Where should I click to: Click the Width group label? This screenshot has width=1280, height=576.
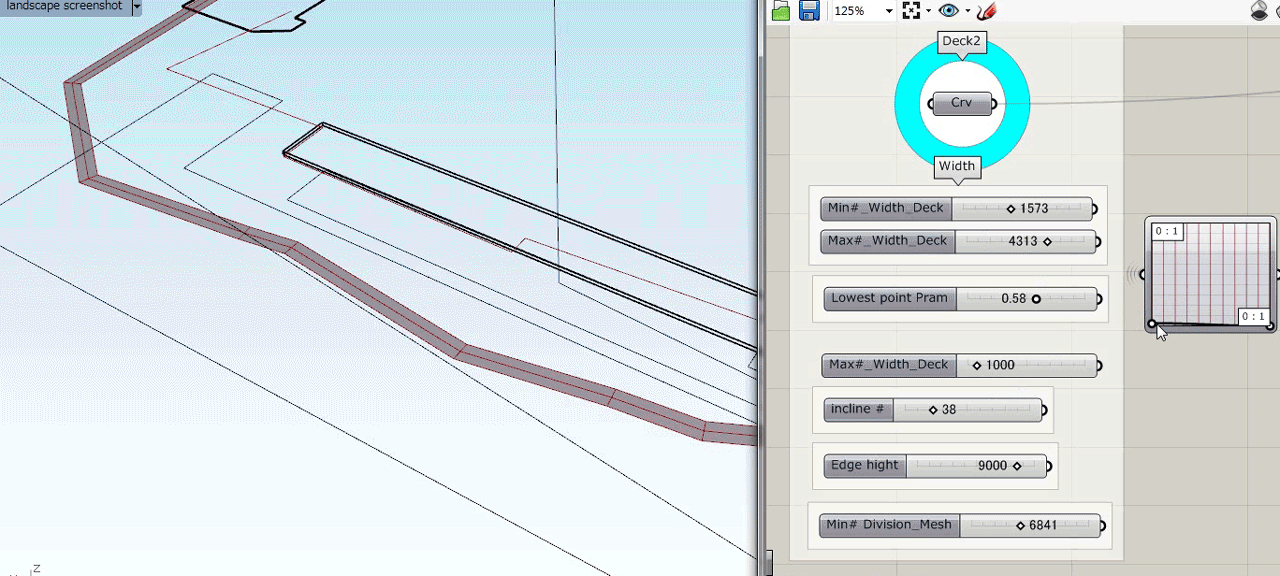click(957, 166)
